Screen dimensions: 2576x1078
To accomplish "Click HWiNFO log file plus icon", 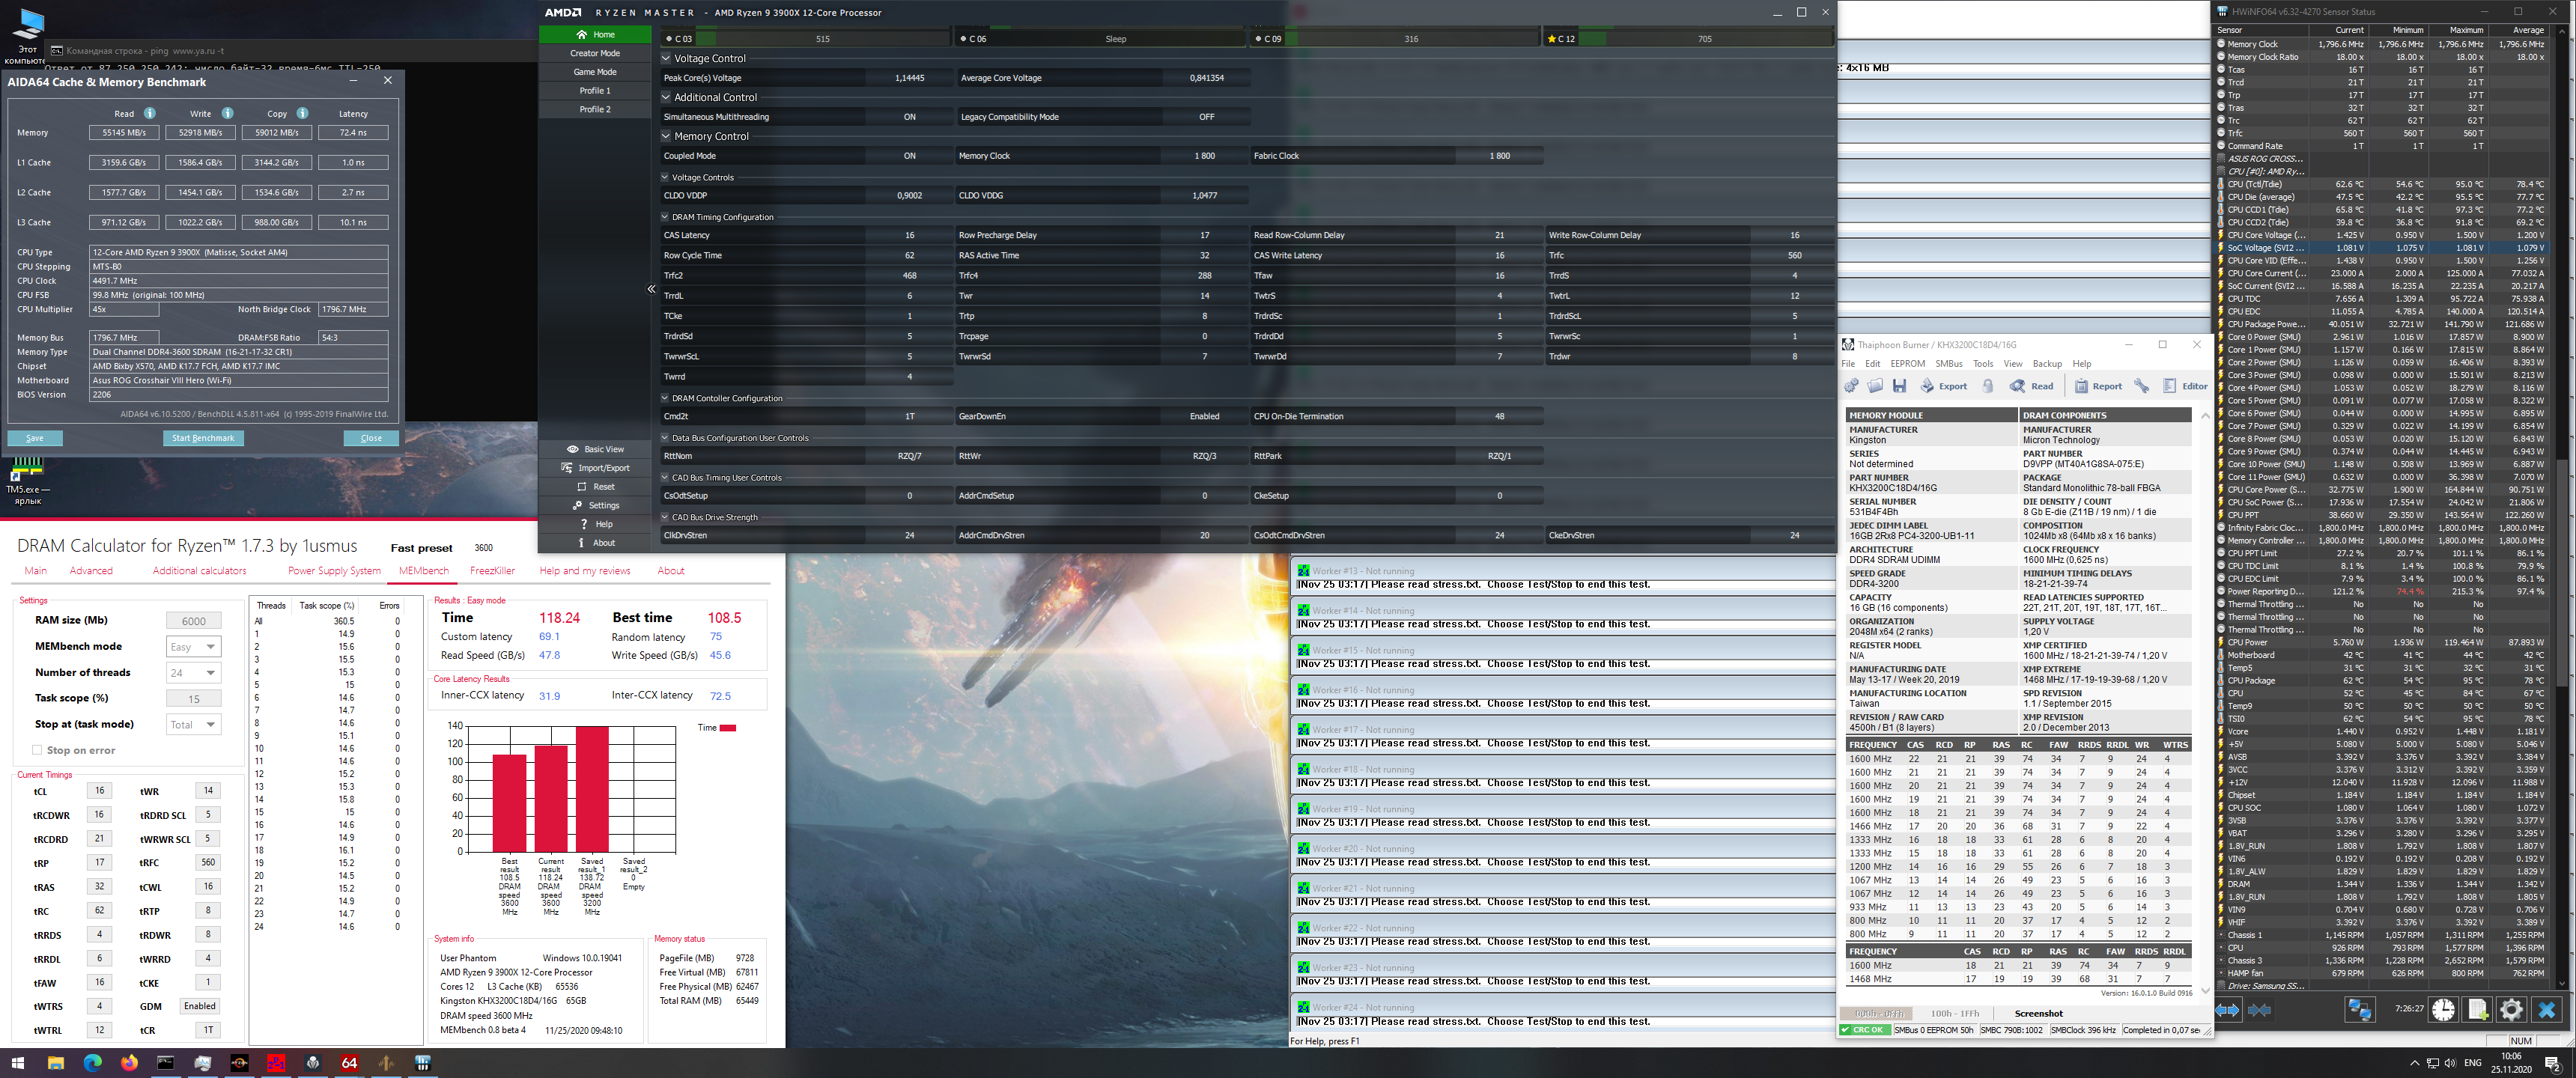I will (2477, 1009).
